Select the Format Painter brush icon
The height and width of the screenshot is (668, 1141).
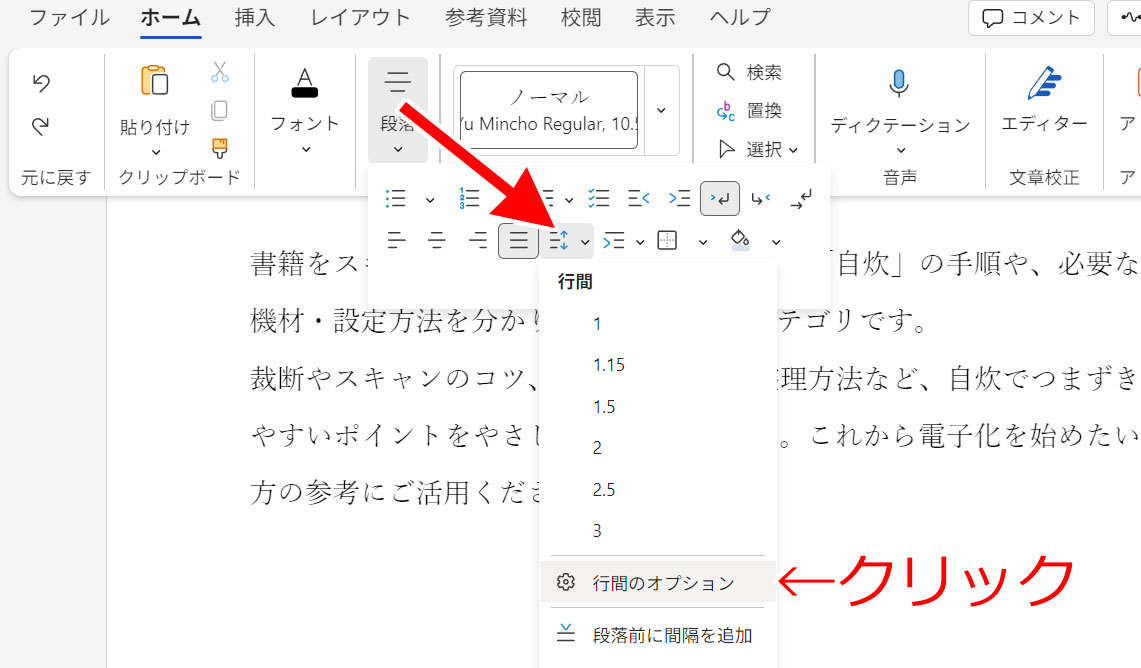point(219,148)
